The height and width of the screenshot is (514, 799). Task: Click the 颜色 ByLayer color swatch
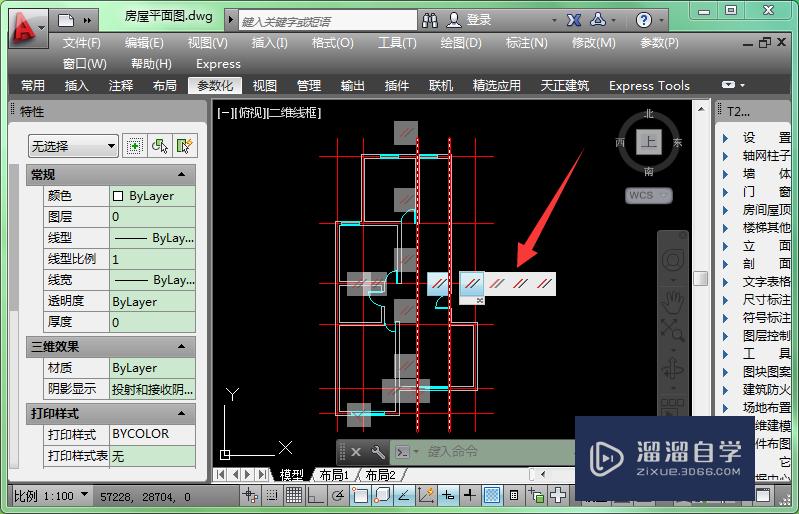[118, 196]
